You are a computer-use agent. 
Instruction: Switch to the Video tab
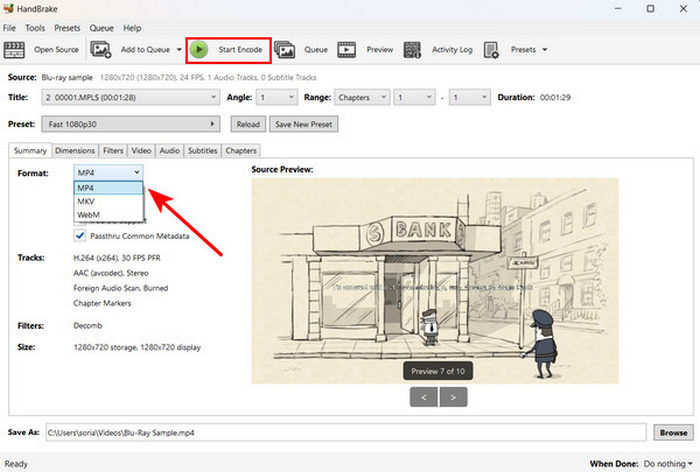[x=141, y=150]
